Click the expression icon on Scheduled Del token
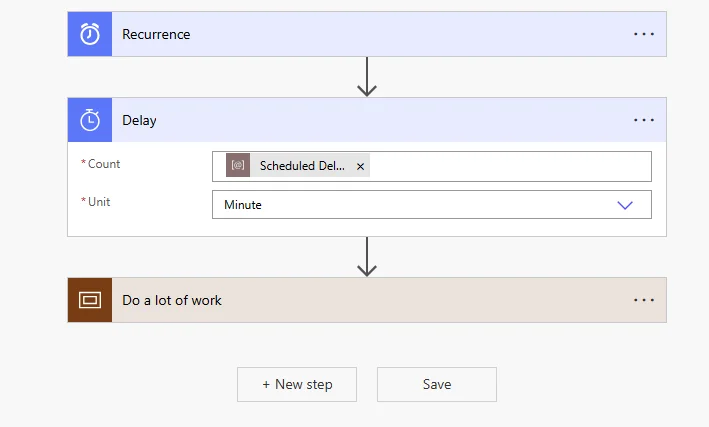The image size is (709, 427). [x=238, y=165]
